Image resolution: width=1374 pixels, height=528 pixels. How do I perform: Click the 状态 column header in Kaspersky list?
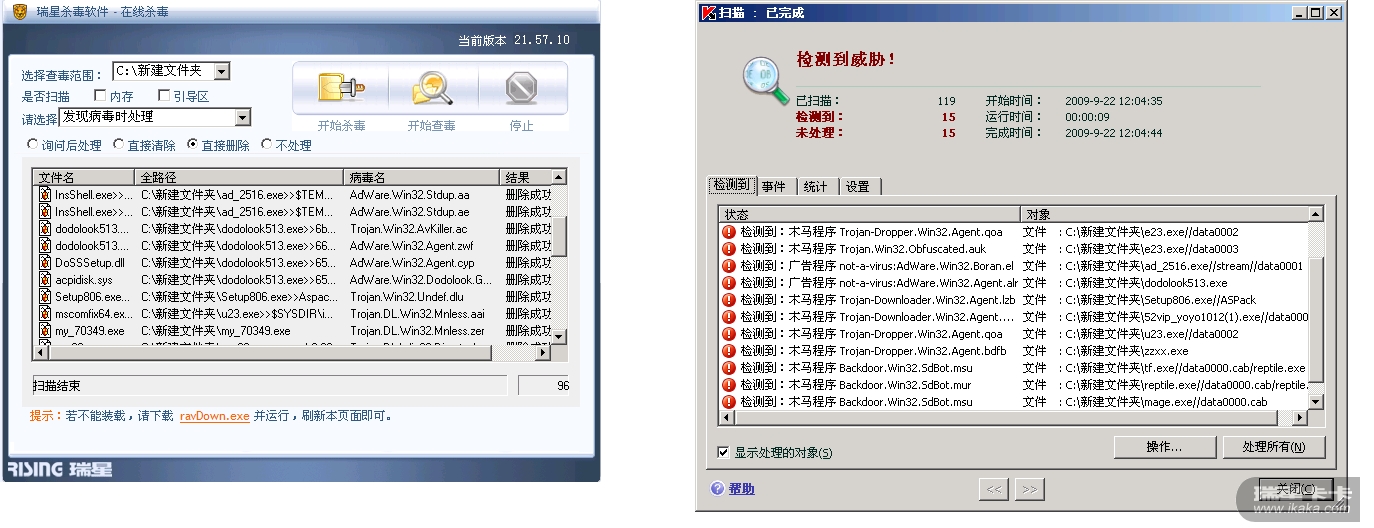point(869,214)
